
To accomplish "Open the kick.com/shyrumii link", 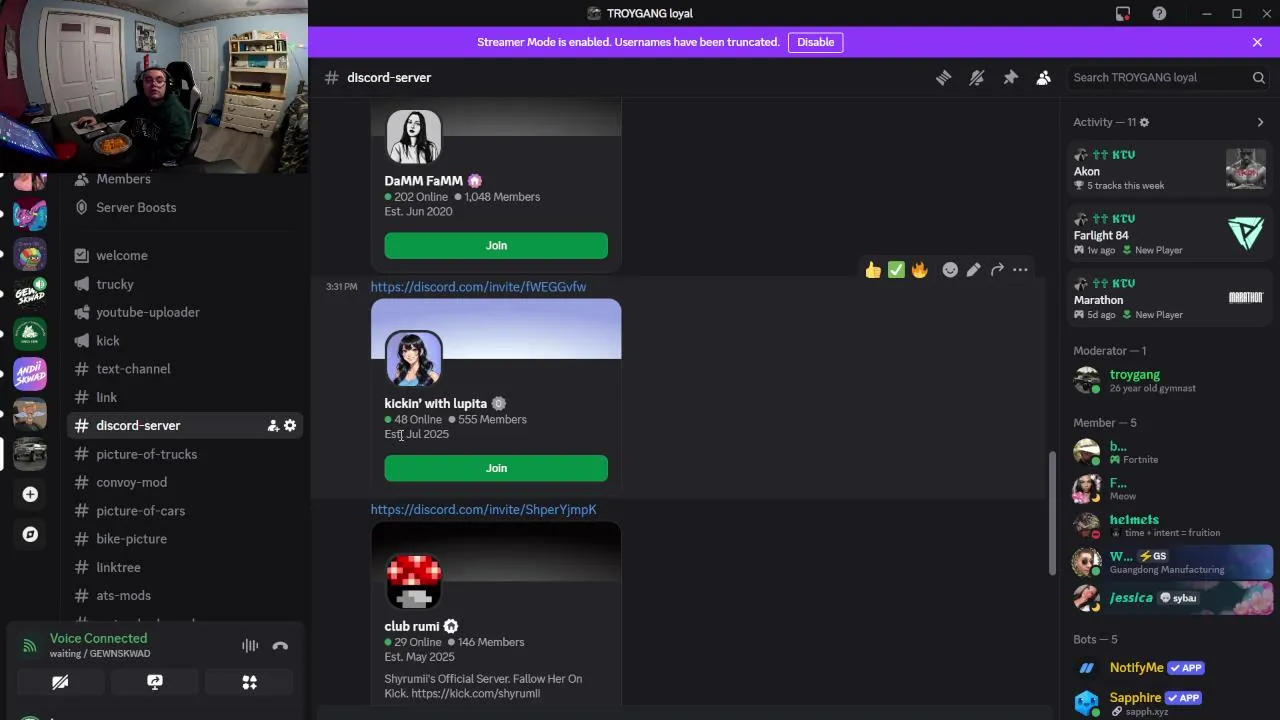I will pos(475,693).
